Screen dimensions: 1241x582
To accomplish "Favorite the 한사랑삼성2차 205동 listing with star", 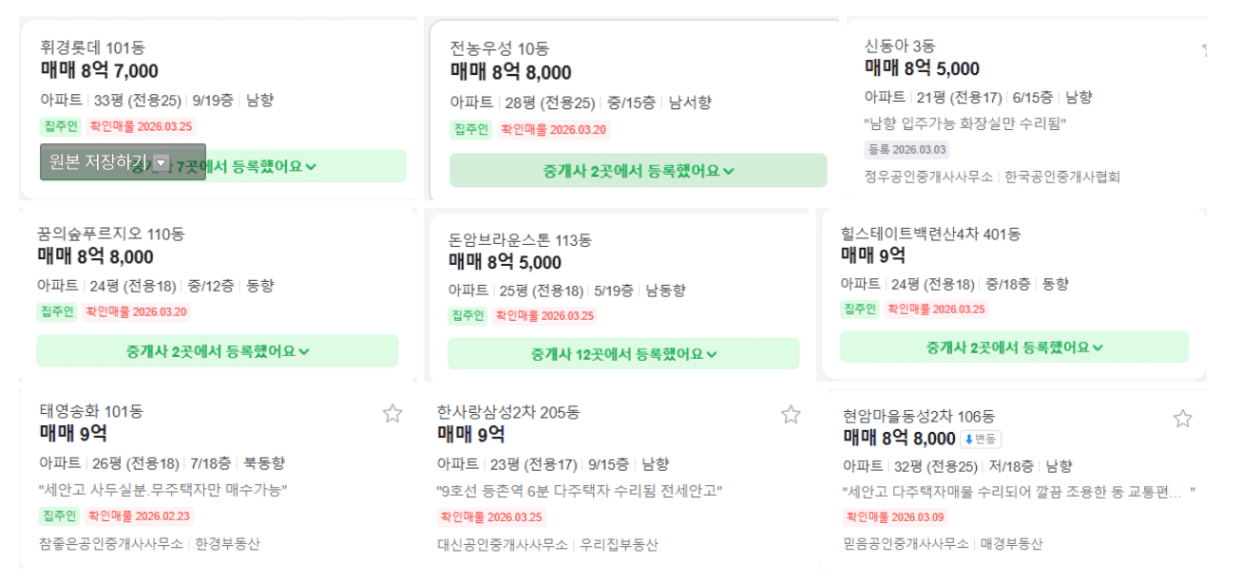I will (790, 414).
